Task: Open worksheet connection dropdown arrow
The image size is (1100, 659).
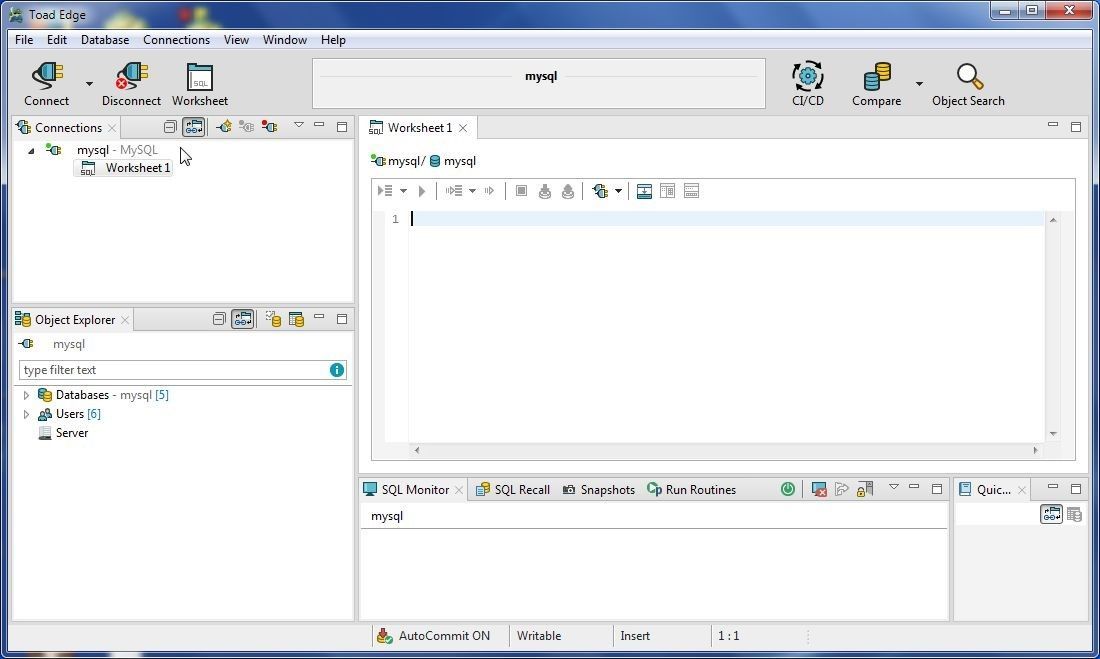Action: point(618,191)
